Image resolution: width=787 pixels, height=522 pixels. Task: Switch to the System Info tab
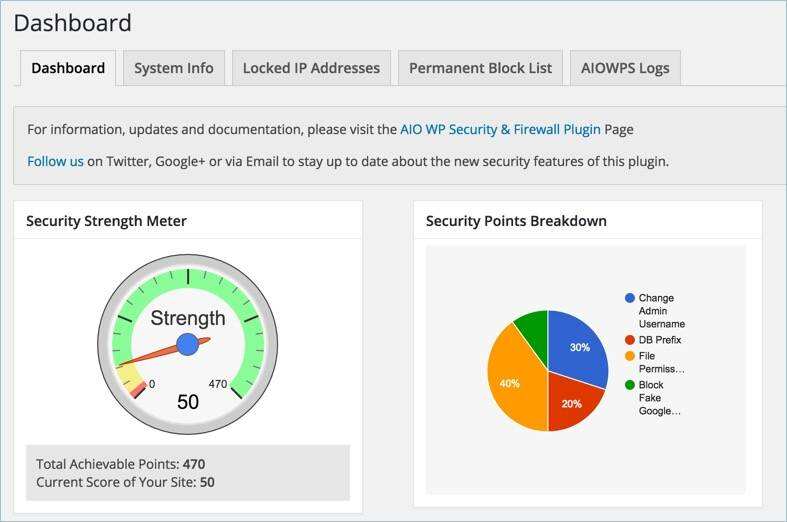[173, 68]
